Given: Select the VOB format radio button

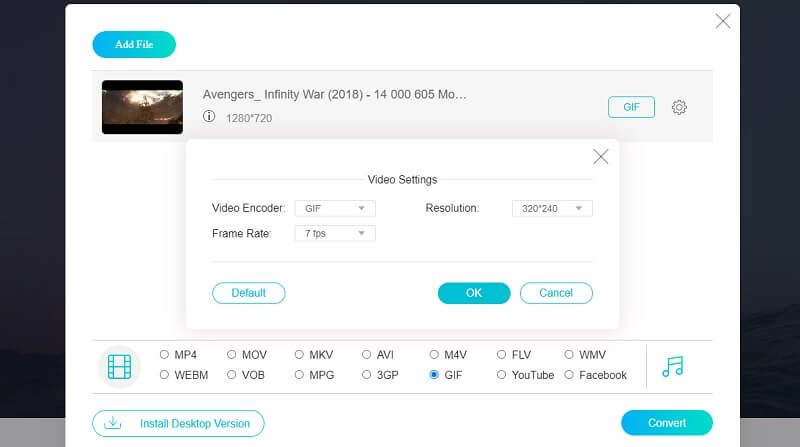Looking at the screenshot, I should (x=232, y=375).
